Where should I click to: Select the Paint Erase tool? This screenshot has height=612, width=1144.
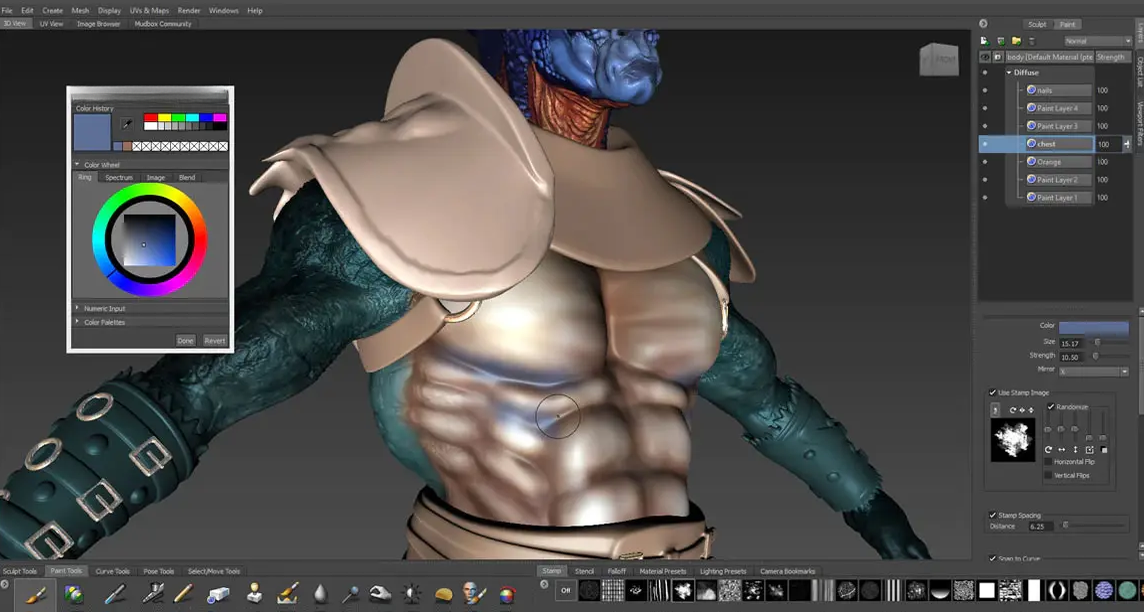(x=218, y=594)
